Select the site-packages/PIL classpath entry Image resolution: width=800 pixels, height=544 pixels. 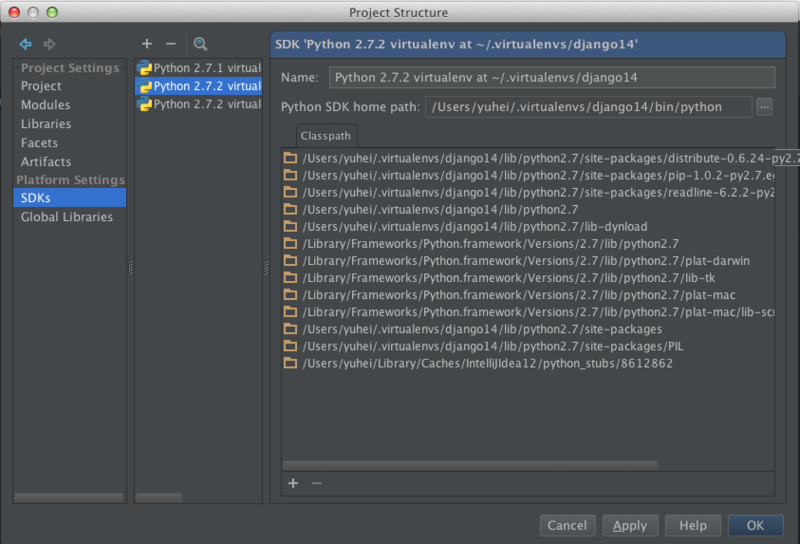528,346
